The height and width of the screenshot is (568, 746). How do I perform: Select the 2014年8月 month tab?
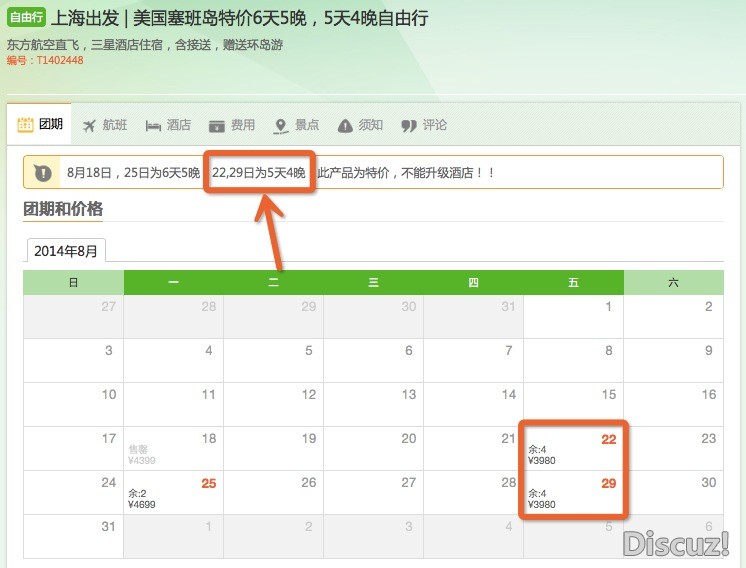tap(66, 251)
